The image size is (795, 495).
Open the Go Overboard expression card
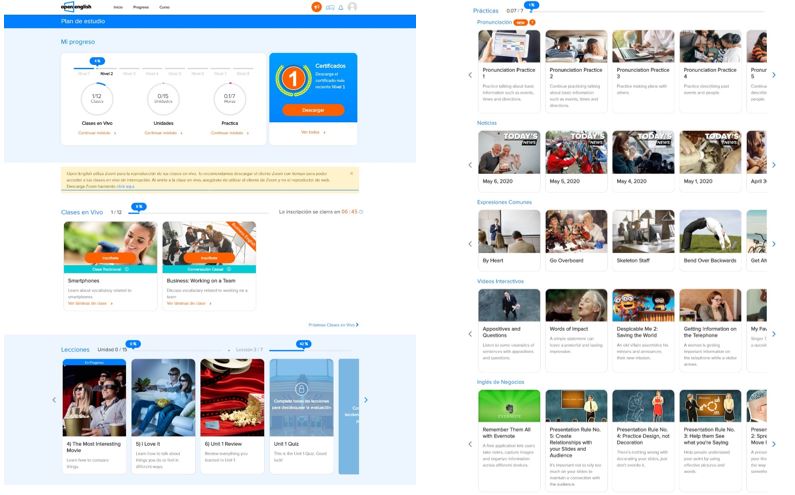click(x=576, y=240)
